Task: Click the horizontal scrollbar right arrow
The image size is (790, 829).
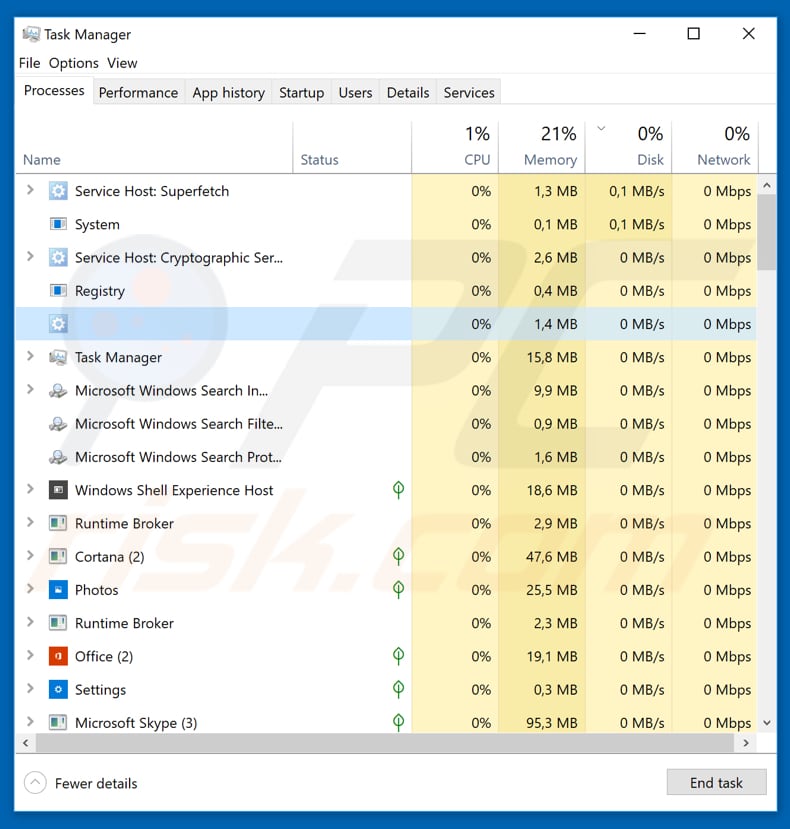Action: pos(746,743)
